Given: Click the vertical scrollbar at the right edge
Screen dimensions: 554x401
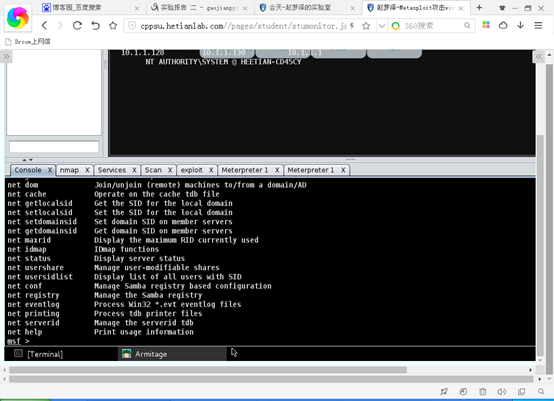Looking at the screenshot, I should pos(549,219).
